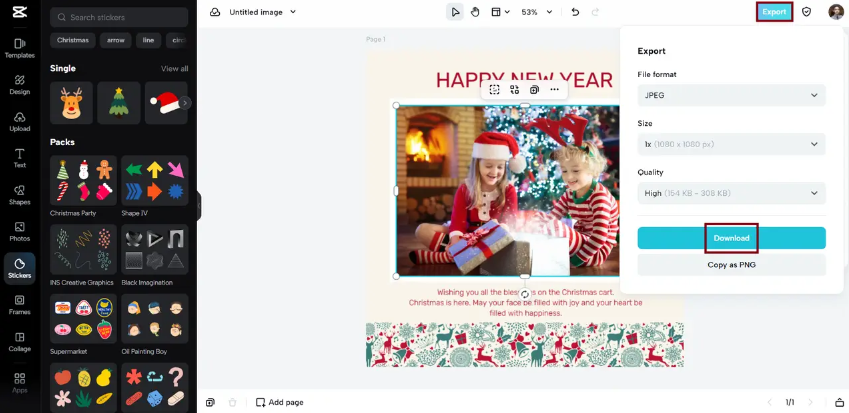Open the Text sidebar tab
The height and width of the screenshot is (413, 849).
19,158
